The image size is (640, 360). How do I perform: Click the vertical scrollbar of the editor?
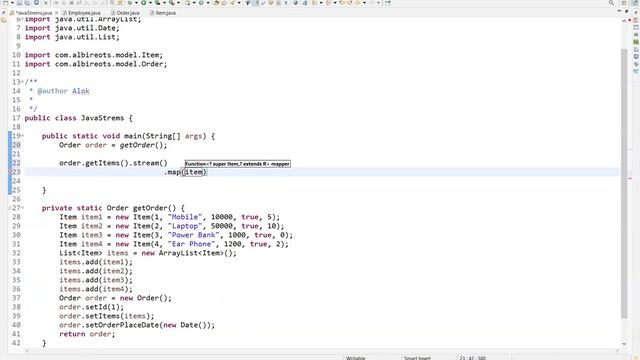pyautogui.click(x=624, y=183)
